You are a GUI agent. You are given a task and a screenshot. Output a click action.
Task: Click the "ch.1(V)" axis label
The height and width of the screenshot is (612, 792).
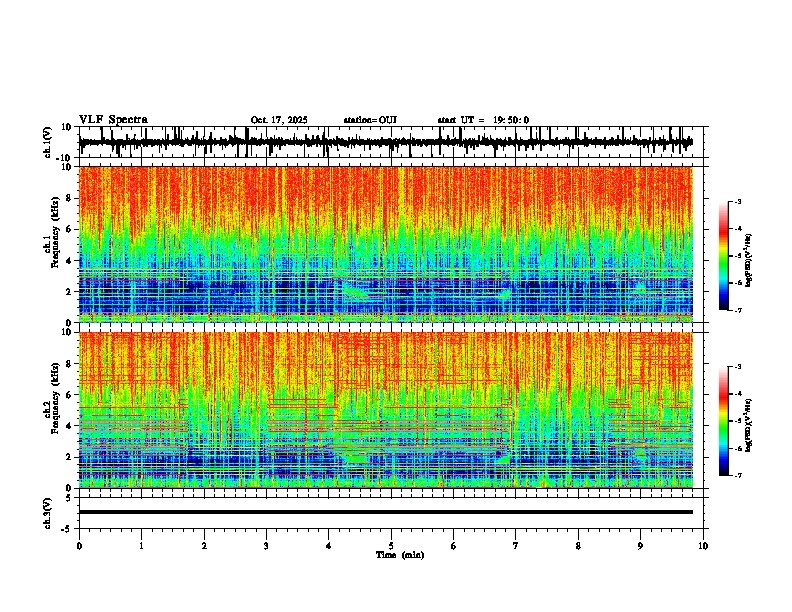[x=48, y=142]
